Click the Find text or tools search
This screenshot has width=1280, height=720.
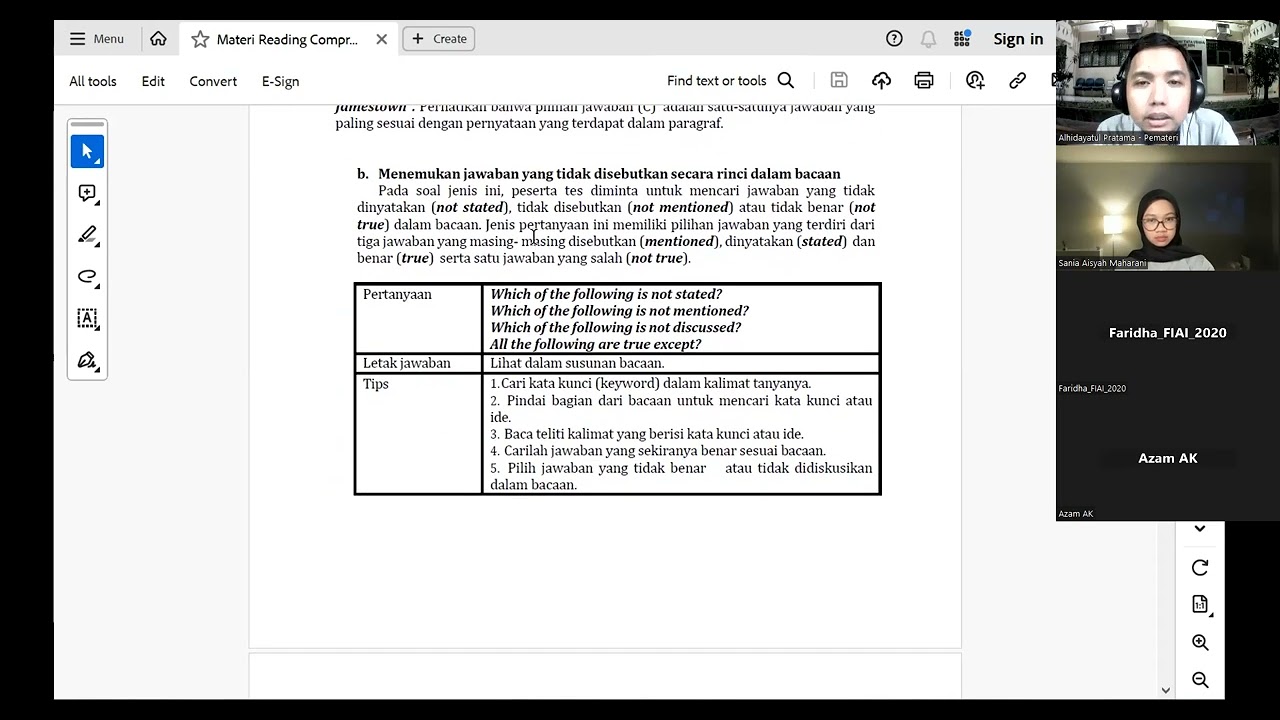coord(730,81)
